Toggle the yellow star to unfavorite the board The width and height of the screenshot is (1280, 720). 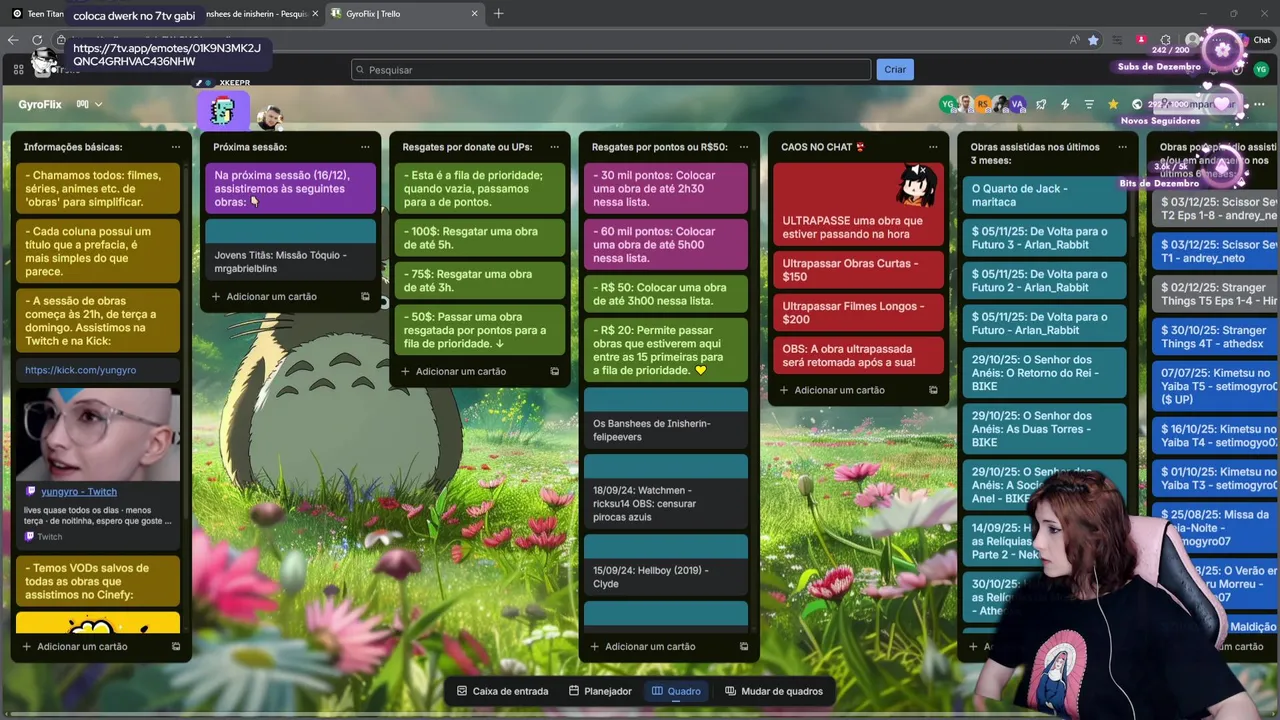[x=1113, y=104]
